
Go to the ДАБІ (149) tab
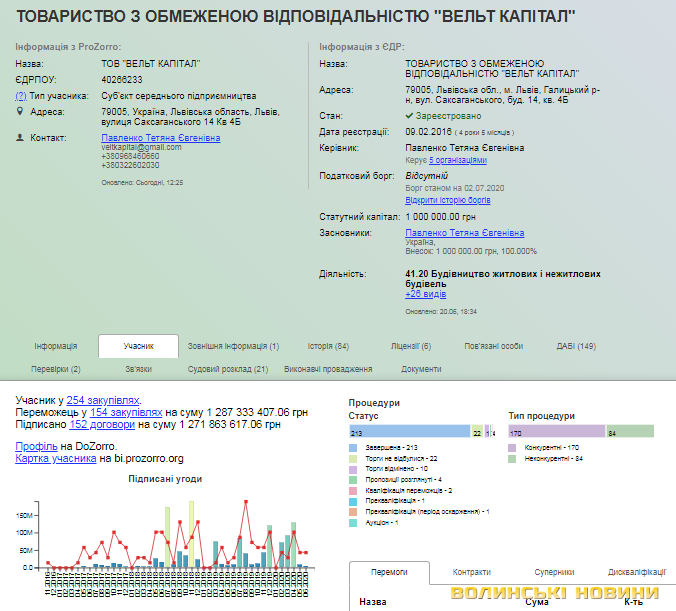(x=576, y=346)
